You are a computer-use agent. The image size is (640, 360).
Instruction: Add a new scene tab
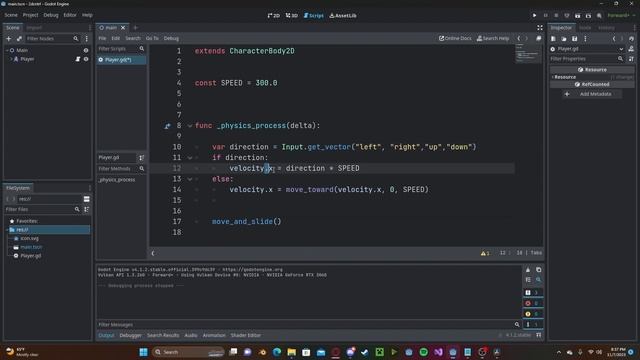point(136,28)
